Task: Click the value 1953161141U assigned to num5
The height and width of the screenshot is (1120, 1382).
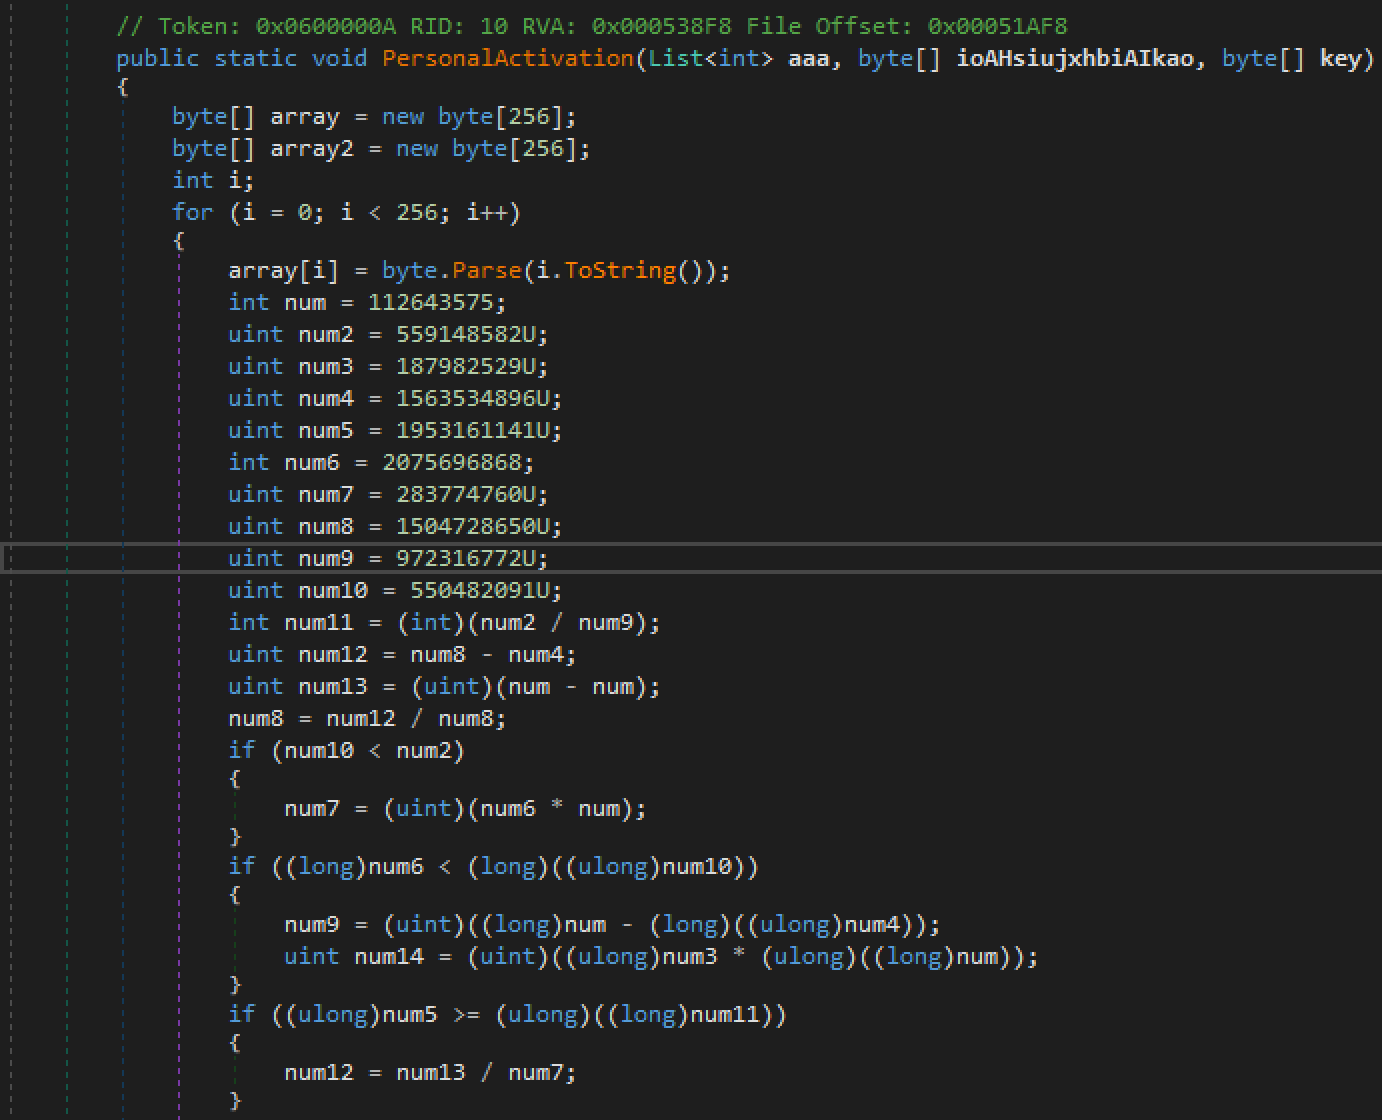Action: [479, 430]
